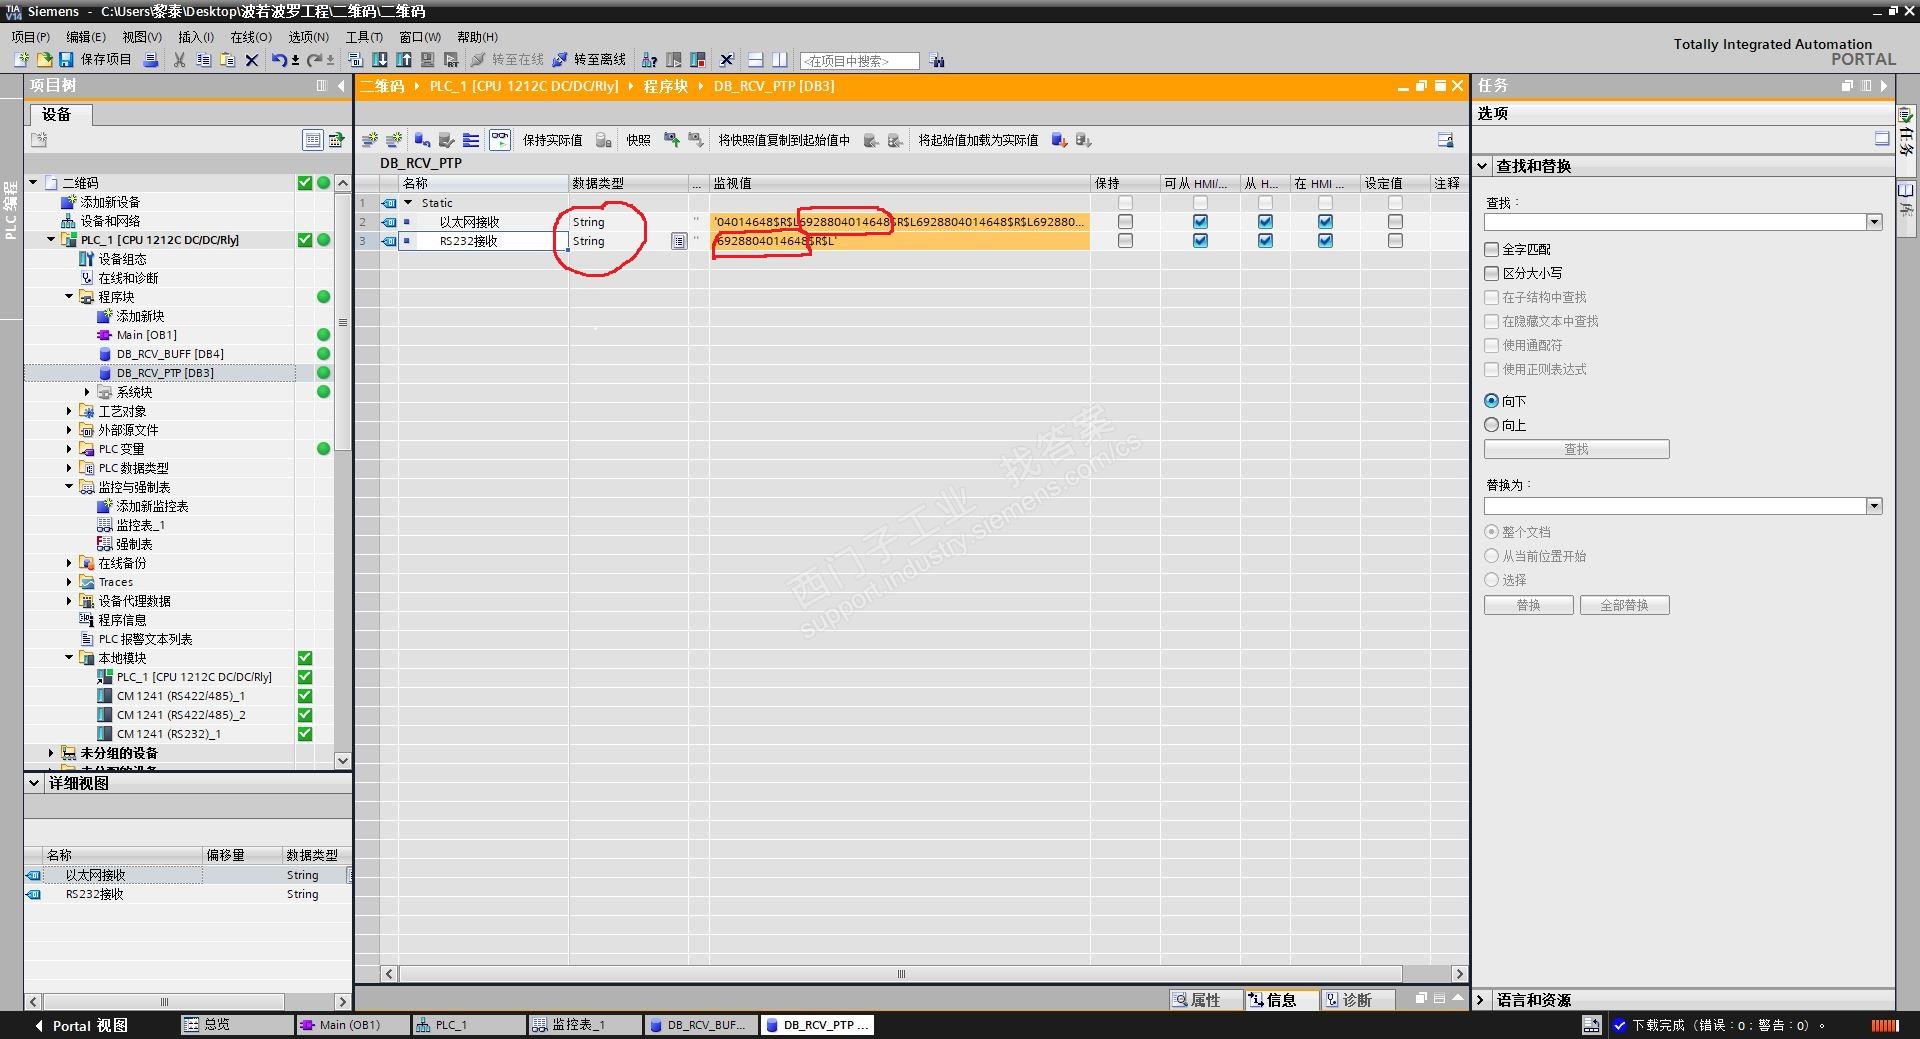Click the cut scissors icon
The image size is (1920, 1039).
tap(180, 60)
